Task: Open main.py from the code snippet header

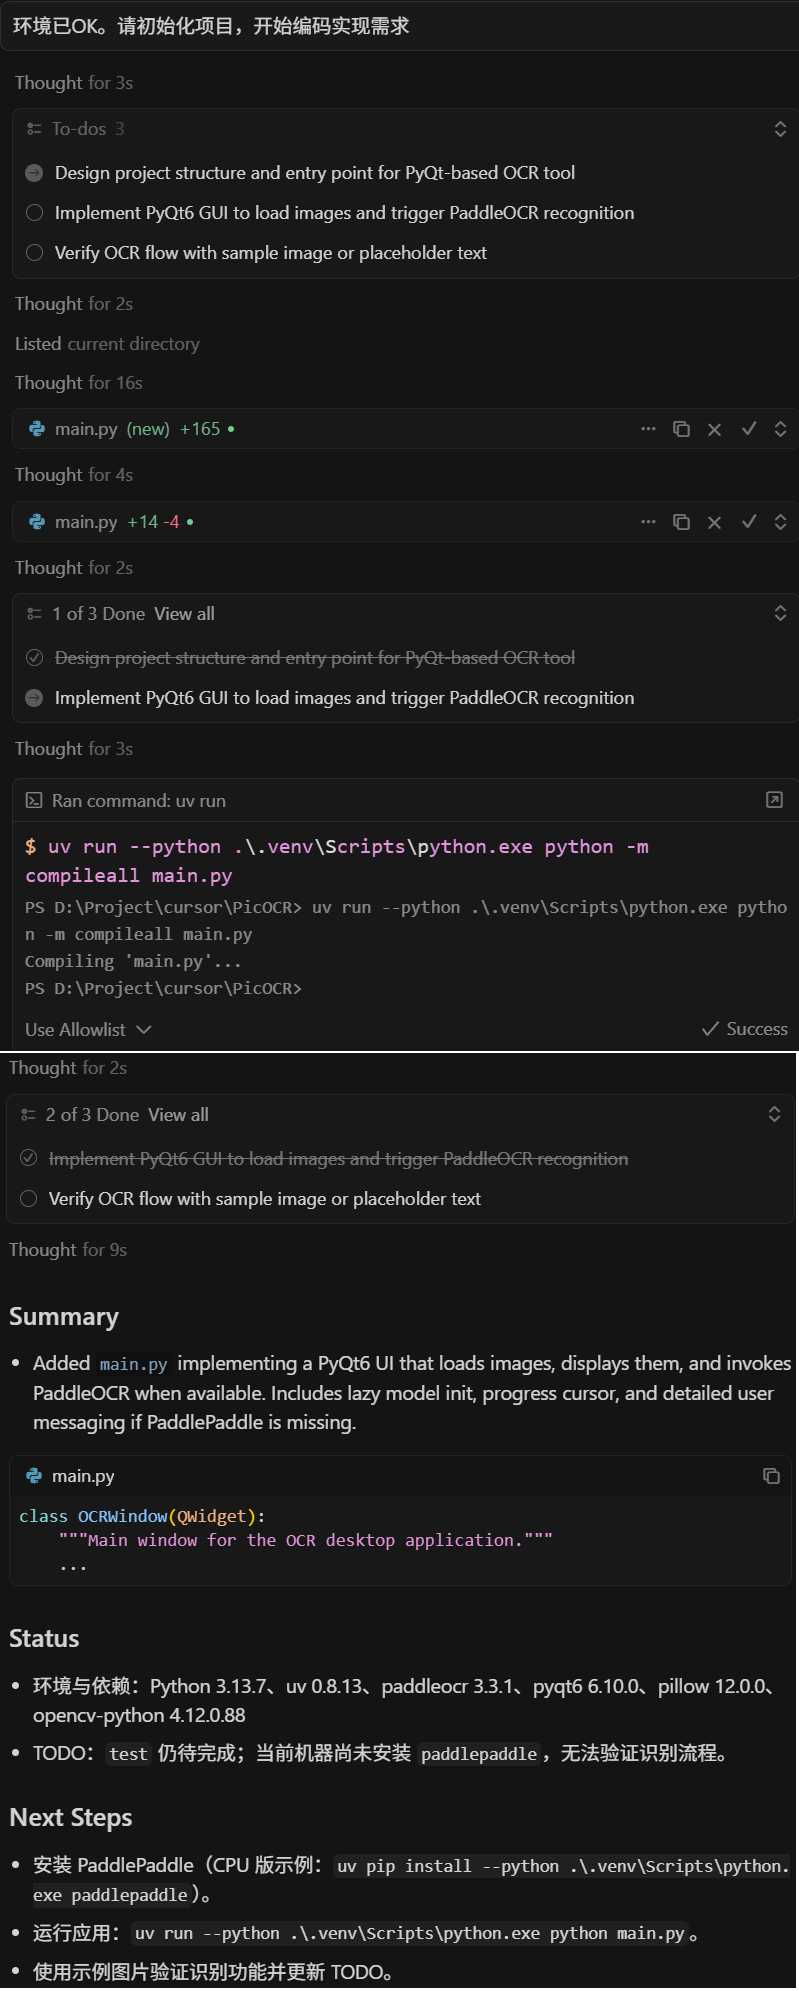Action: coord(83,1476)
